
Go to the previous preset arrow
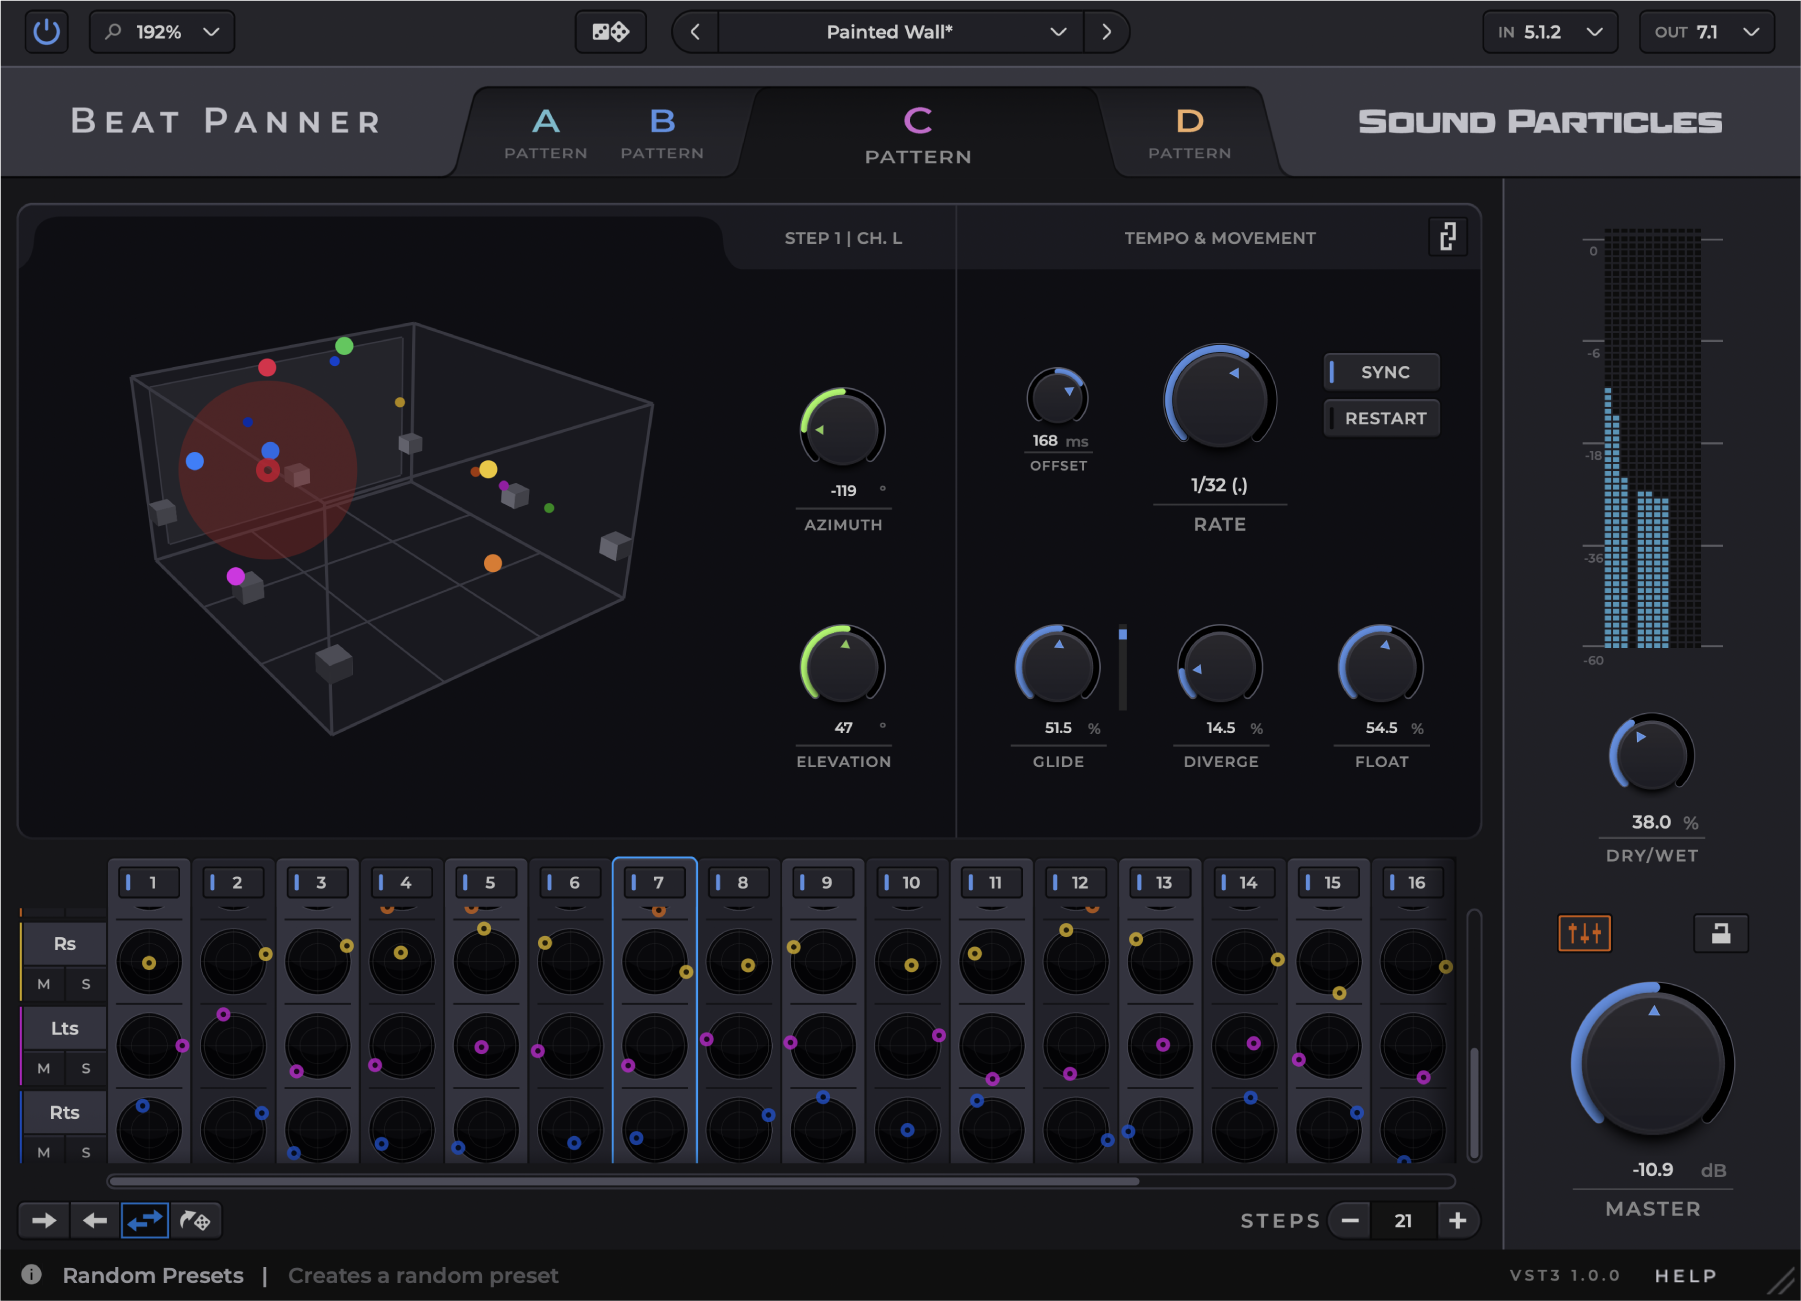695,32
